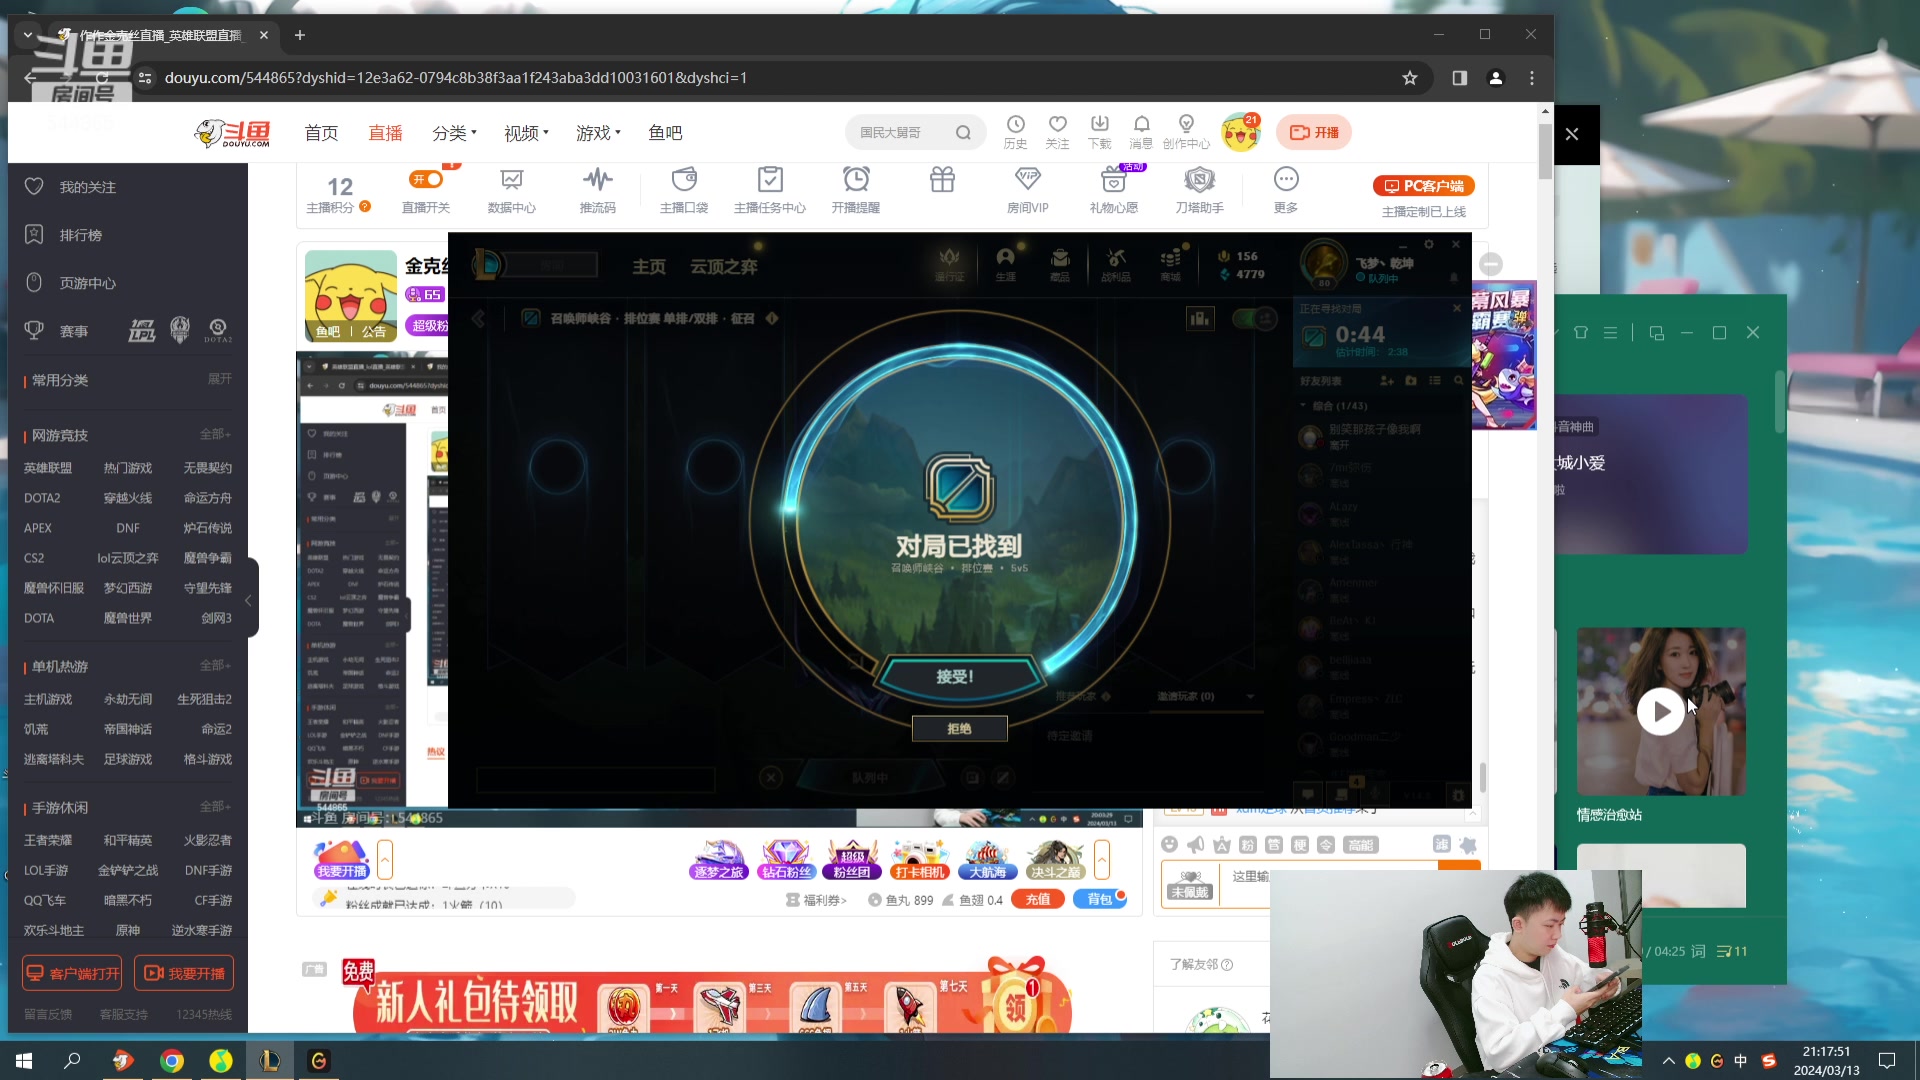The height and width of the screenshot is (1080, 1920).
Task: Open the 历史 history icon
Action: [1015, 131]
